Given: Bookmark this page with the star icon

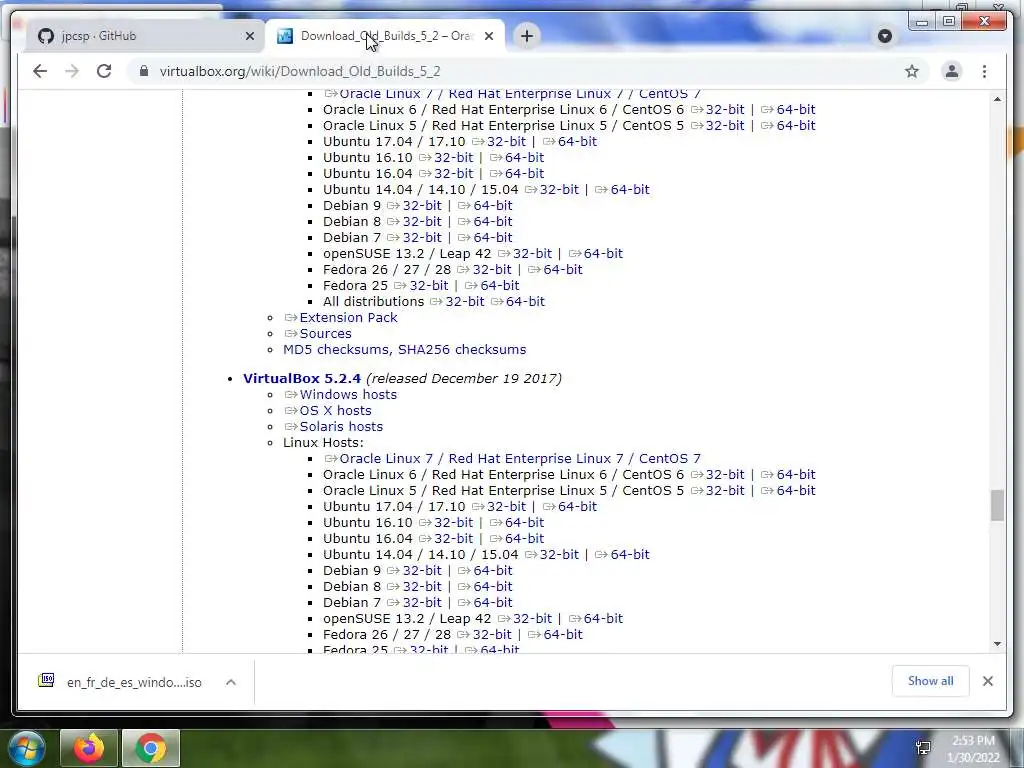Looking at the screenshot, I should tap(912, 71).
